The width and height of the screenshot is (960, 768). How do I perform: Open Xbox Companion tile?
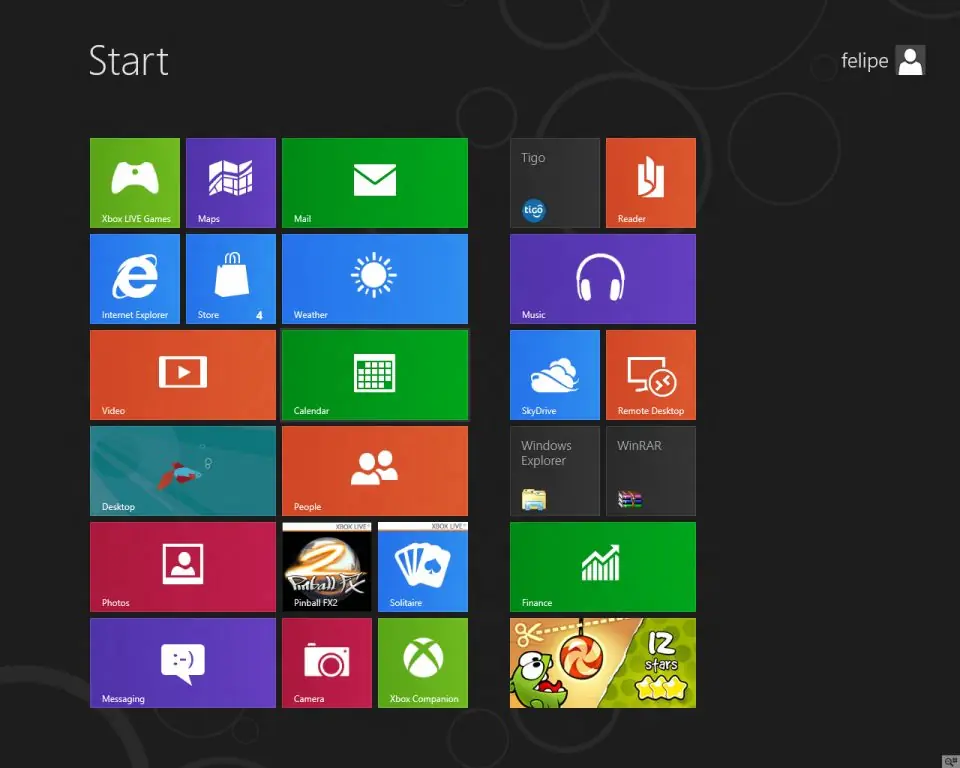click(422, 663)
